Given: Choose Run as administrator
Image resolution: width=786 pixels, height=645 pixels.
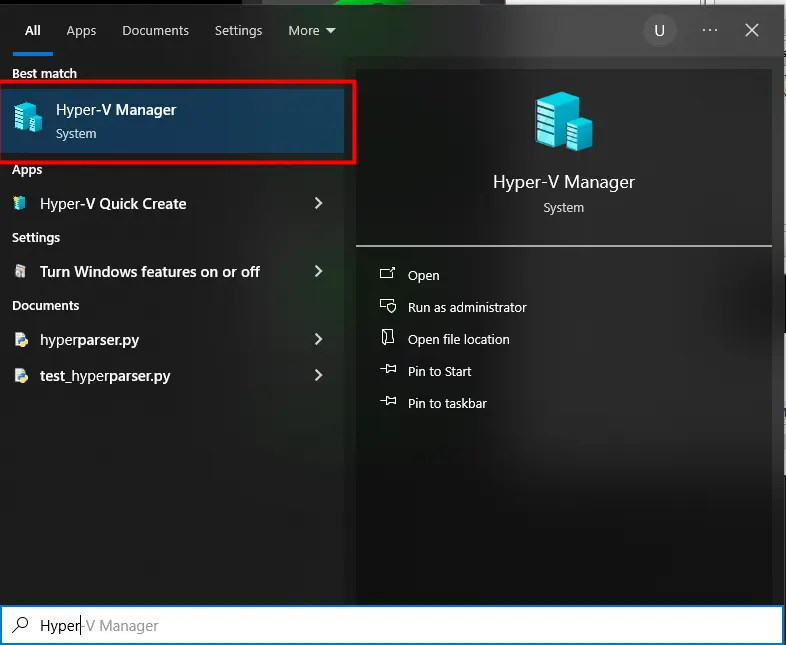Looking at the screenshot, I should [x=467, y=308].
